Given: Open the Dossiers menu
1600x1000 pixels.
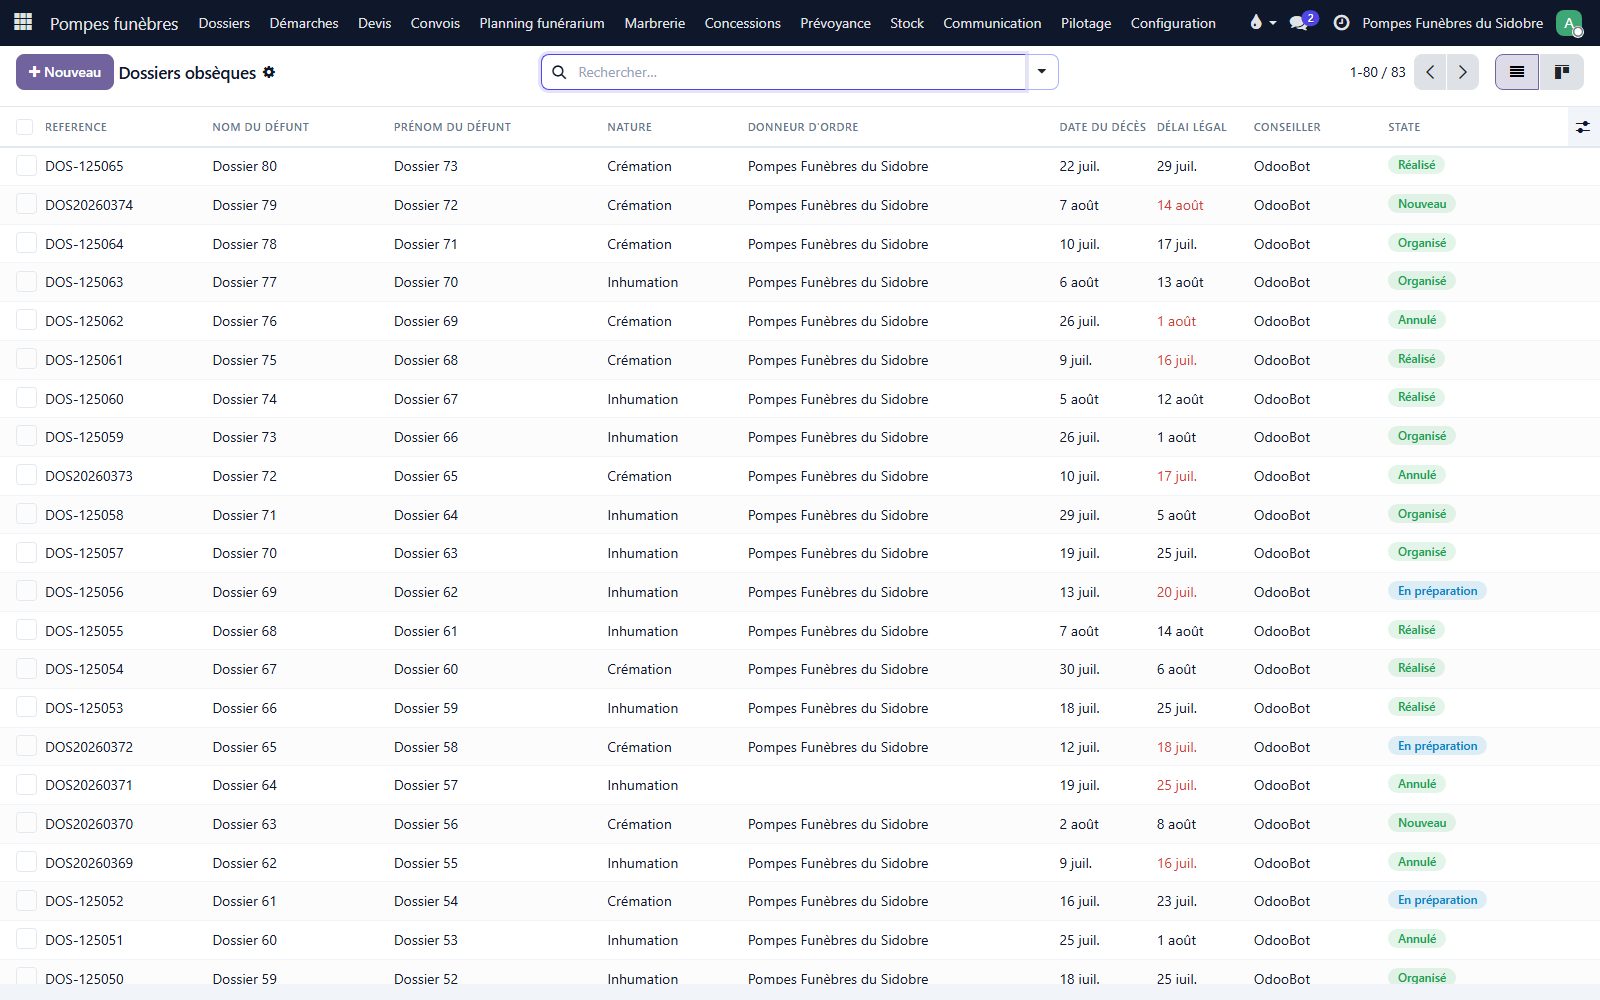Looking at the screenshot, I should tap(224, 23).
